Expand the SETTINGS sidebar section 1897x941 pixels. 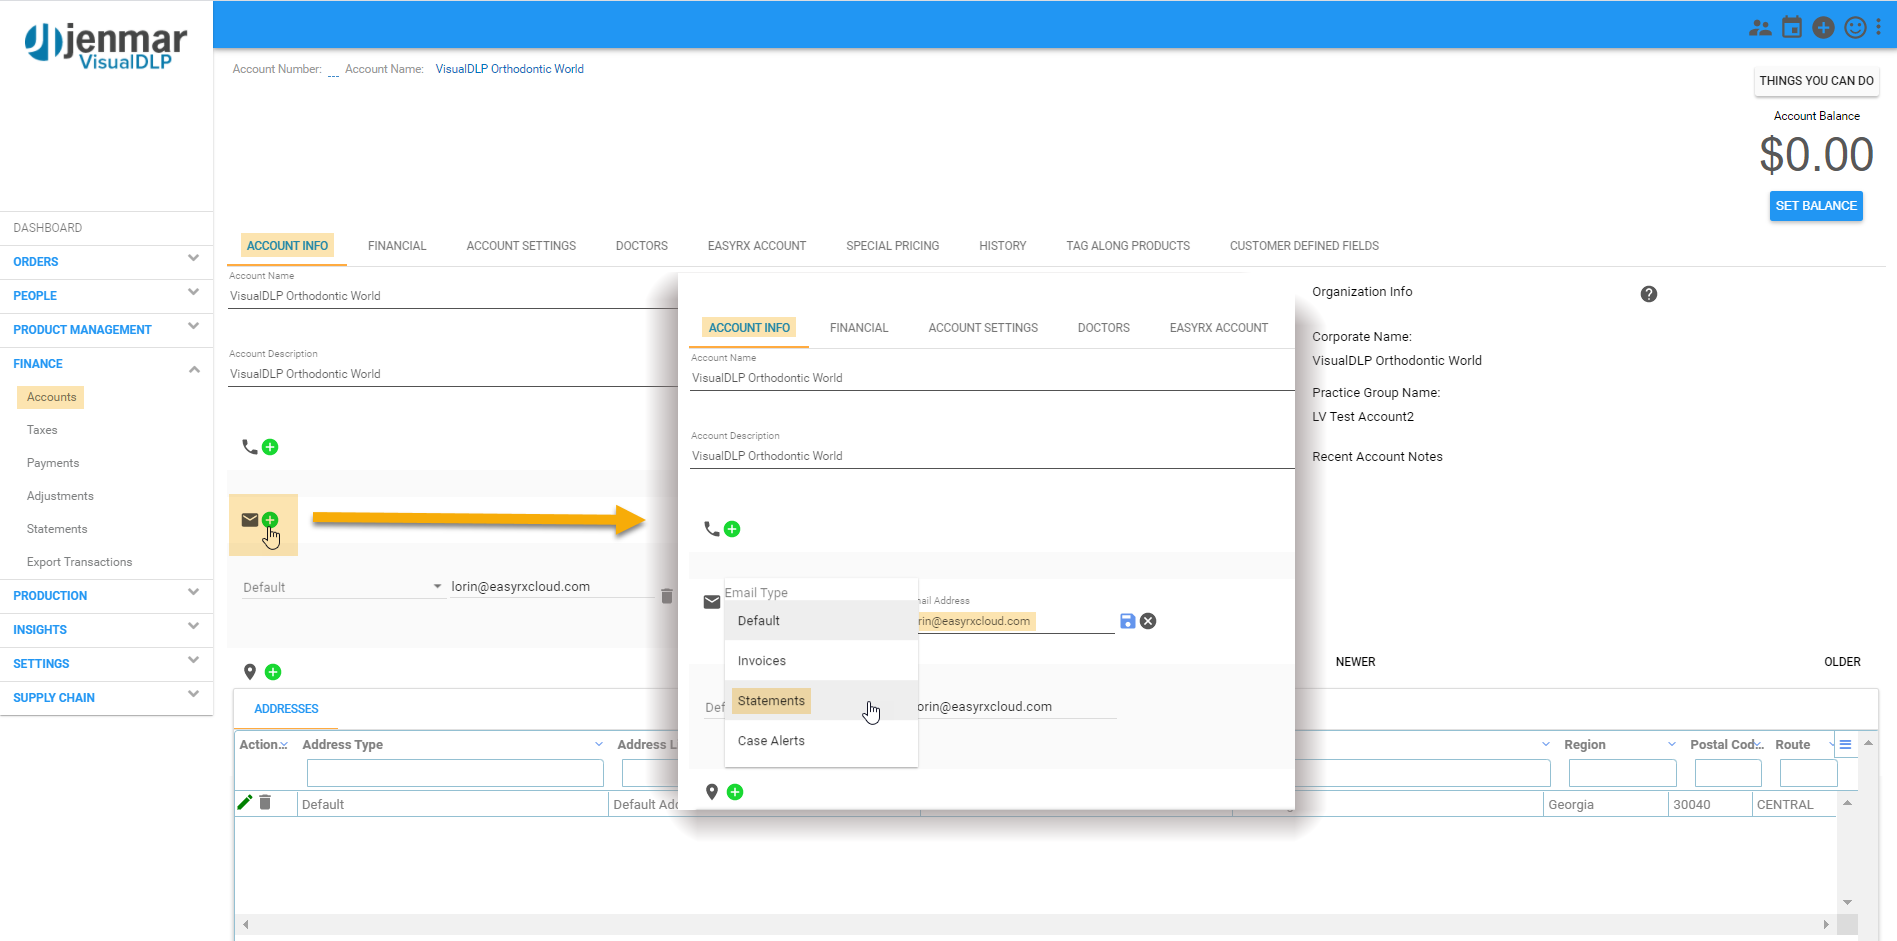[193, 661]
